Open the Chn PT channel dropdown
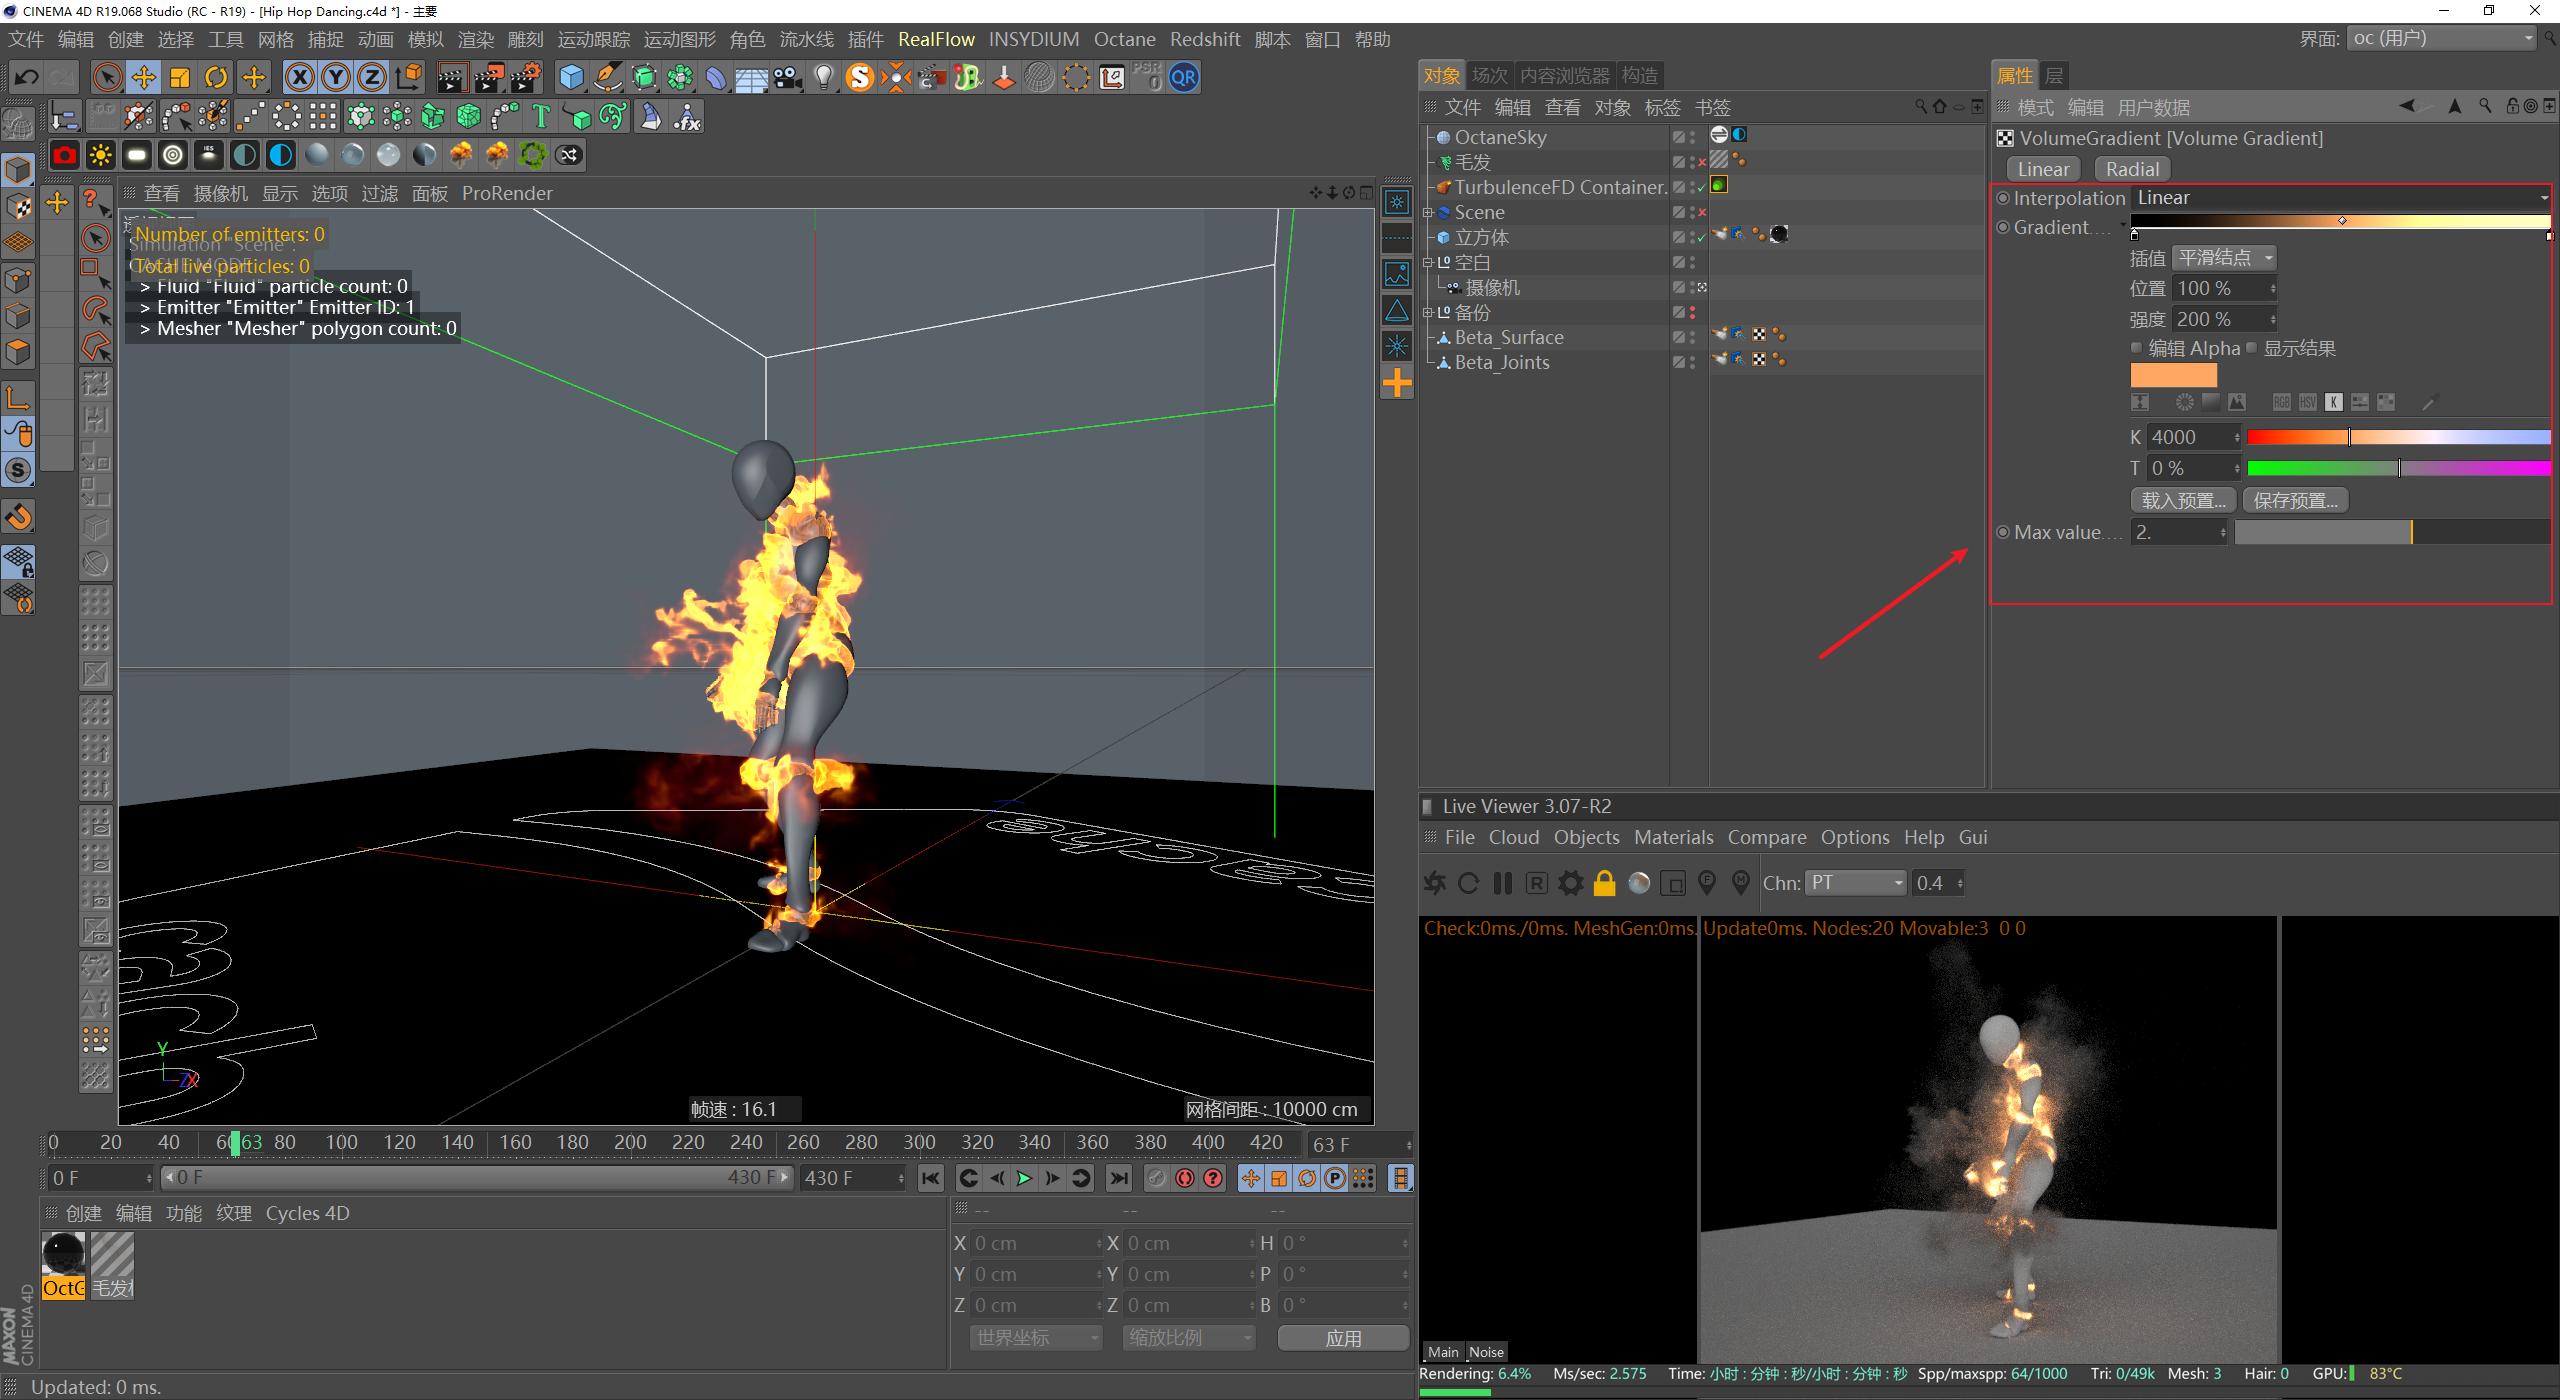This screenshot has width=2560, height=1400. [x=1855, y=882]
